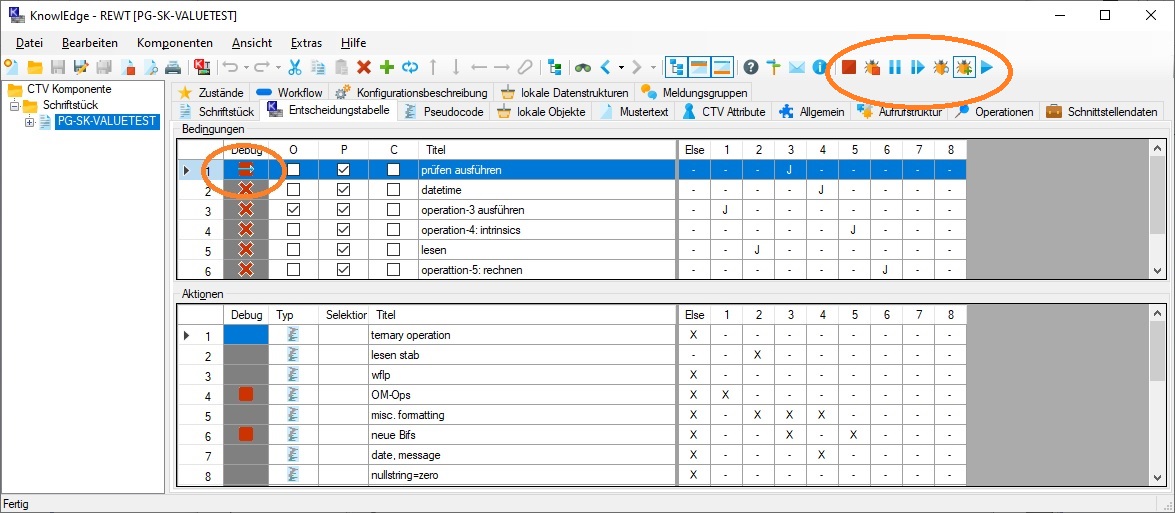Select the CTV Komponente root tree item

click(69, 90)
